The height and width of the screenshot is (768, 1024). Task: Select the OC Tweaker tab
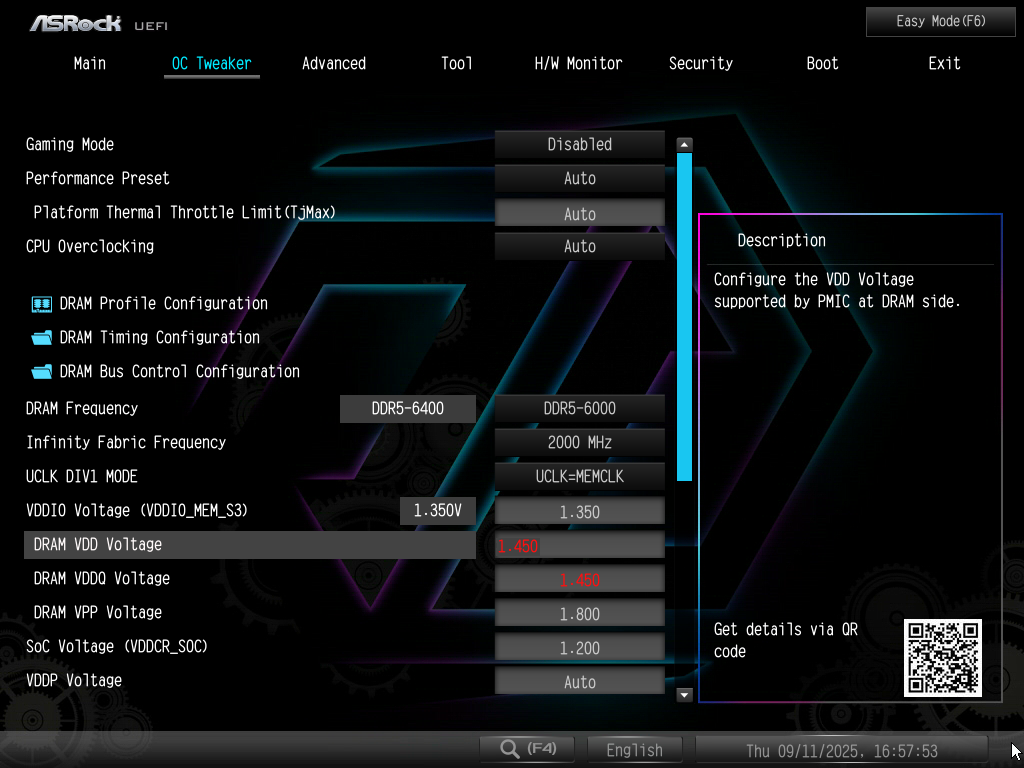(x=212, y=63)
